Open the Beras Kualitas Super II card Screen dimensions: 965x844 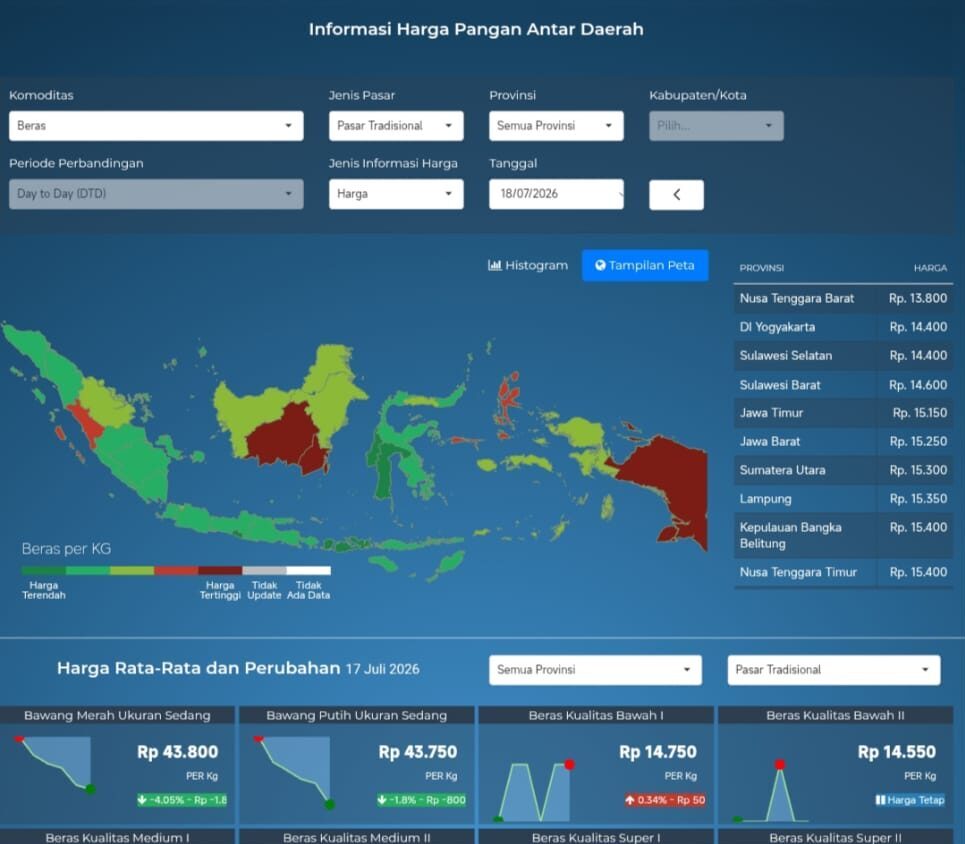coord(835,837)
